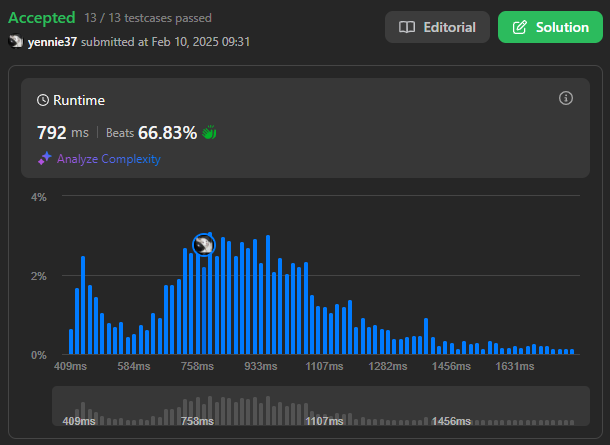Click the 792 ms runtime value
This screenshot has width=610, height=445.
[63, 133]
